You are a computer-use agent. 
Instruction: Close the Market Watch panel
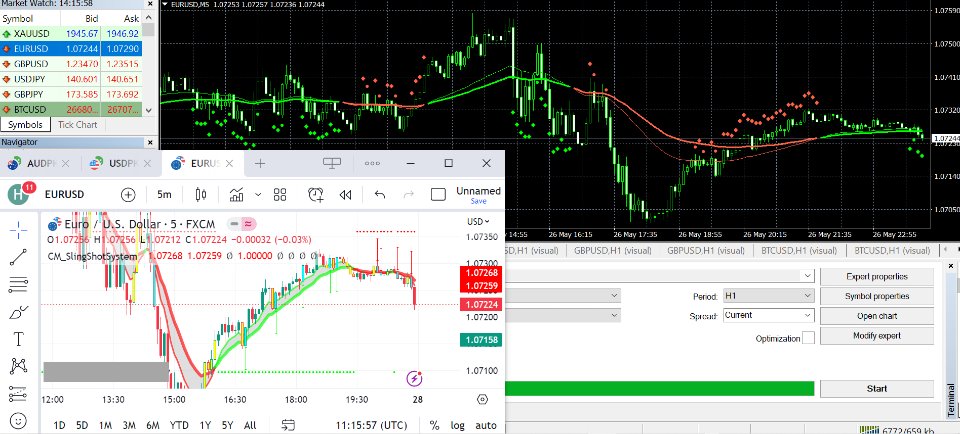(151, 4)
